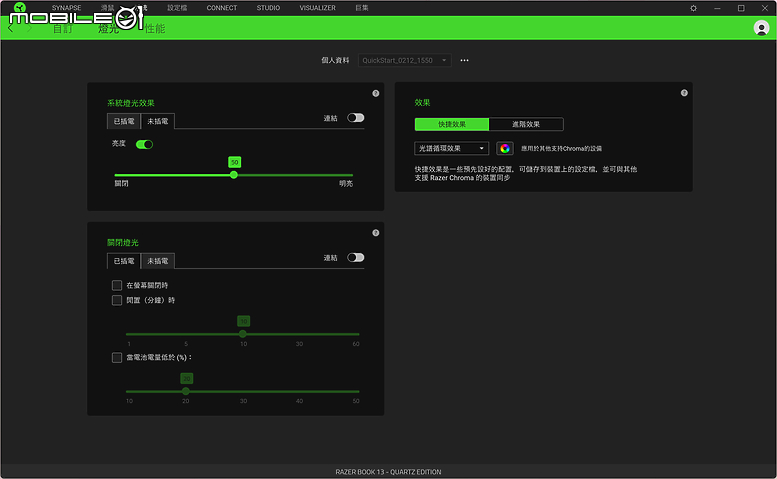Open the SYNAPSE menu tab
Image resolution: width=777 pixels, height=479 pixels.
(66, 8)
